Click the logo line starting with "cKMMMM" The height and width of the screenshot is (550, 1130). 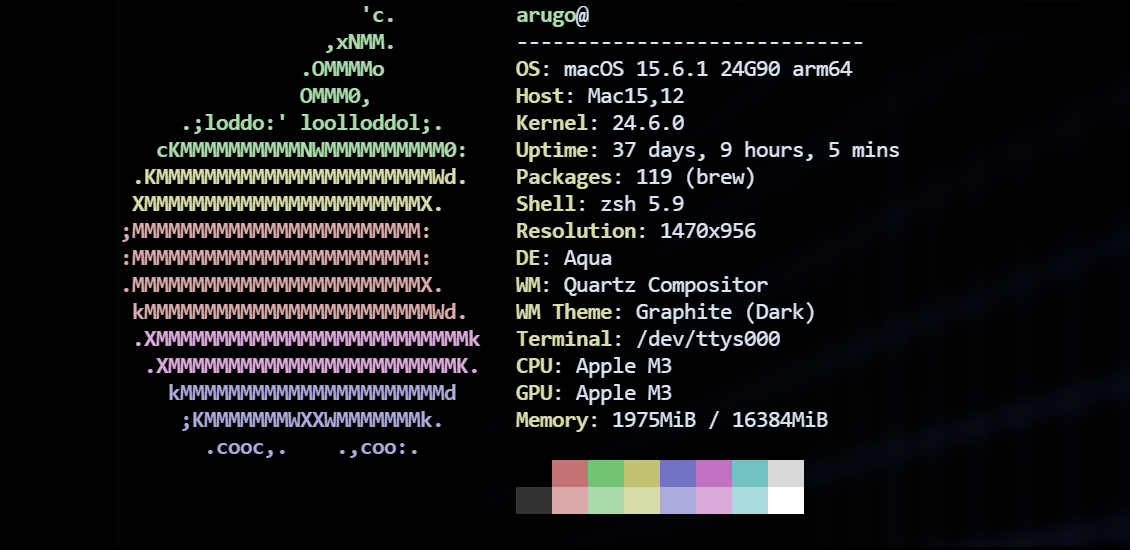pyautogui.click(x=312, y=150)
